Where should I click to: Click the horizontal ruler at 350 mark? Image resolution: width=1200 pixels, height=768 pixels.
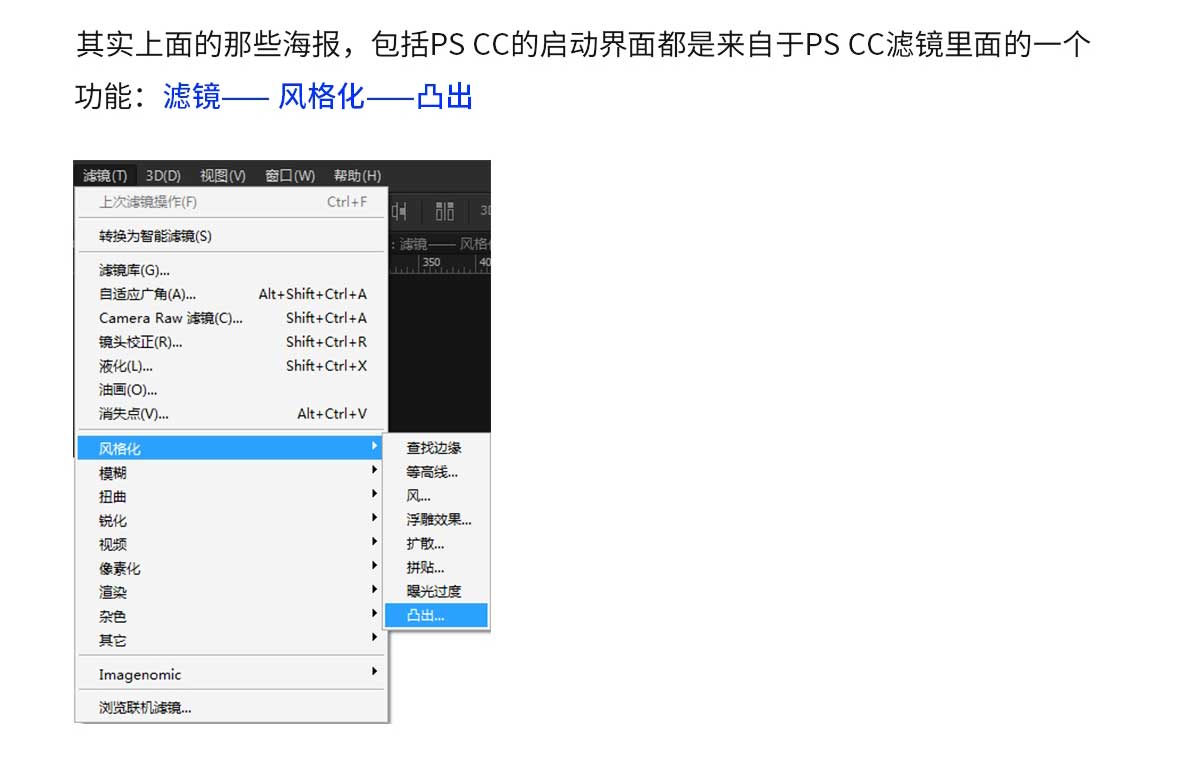pyautogui.click(x=430, y=263)
